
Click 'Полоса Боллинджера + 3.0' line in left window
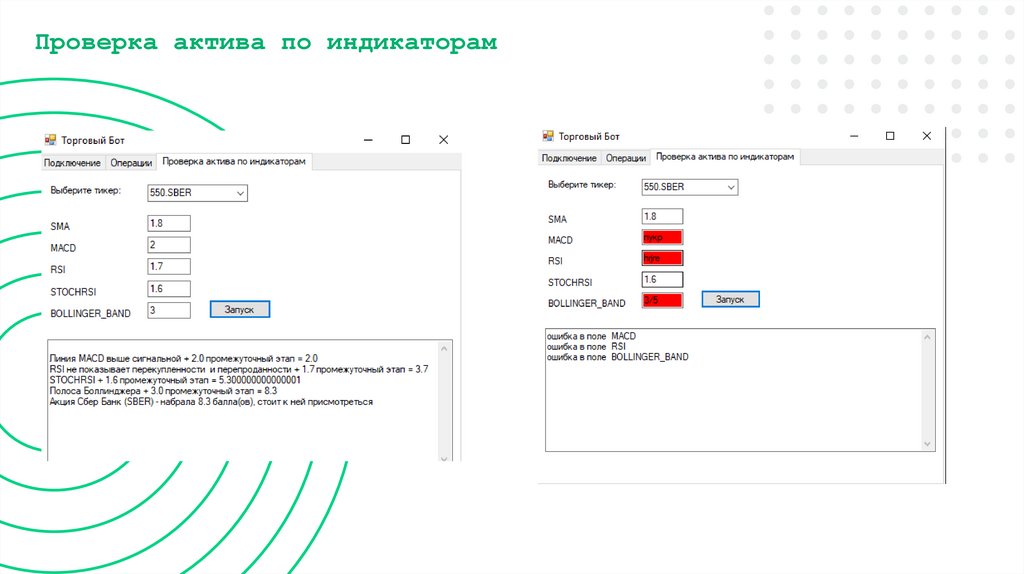coord(163,391)
